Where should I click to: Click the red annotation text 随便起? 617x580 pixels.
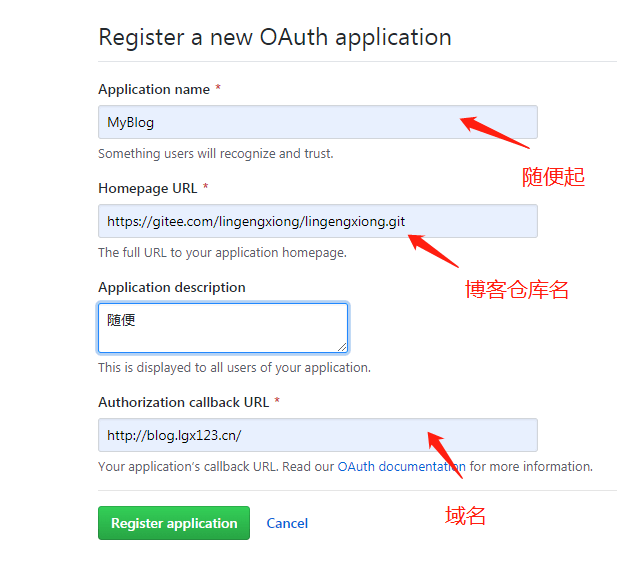click(553, 177)
